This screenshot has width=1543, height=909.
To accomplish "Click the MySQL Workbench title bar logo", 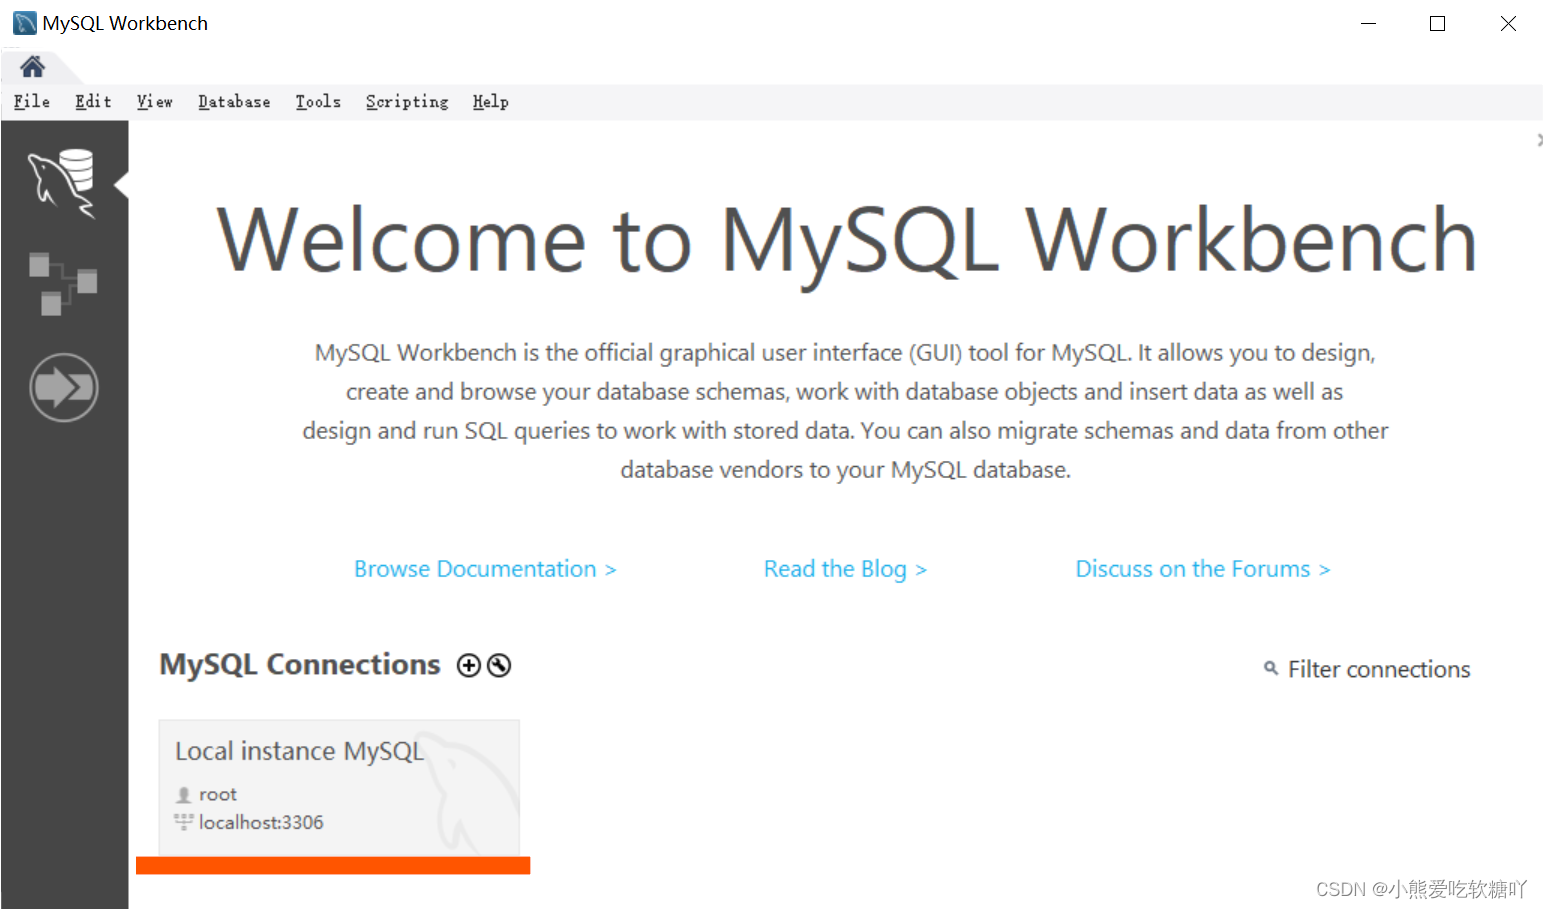I will click(25, 23).
